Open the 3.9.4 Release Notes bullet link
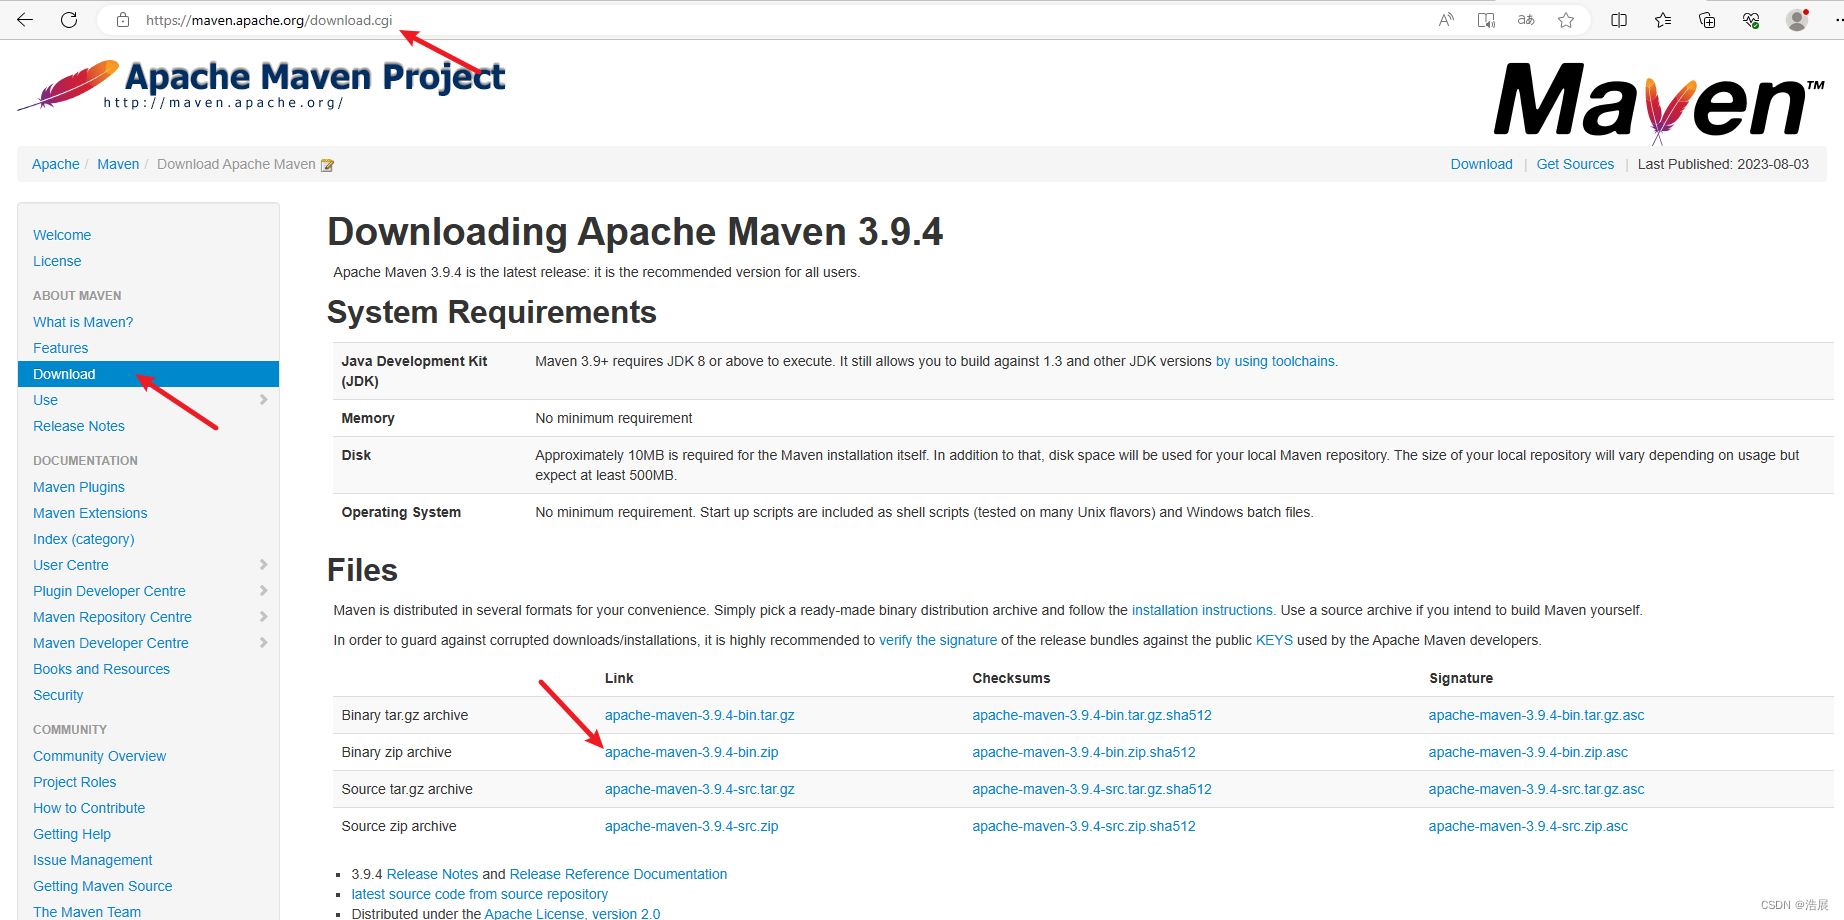This screenshot has height=920, width=1844. [x=432, y=874]
